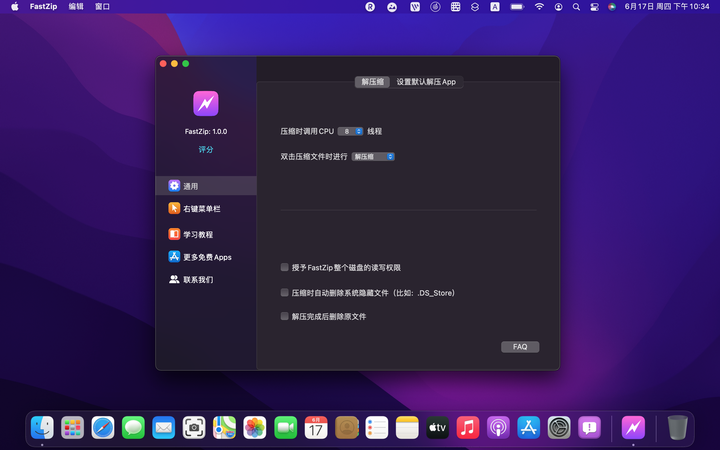This screenshot has height=450, width=720.
Task: Open Maps from the dock
Action: tap(225, 428)
